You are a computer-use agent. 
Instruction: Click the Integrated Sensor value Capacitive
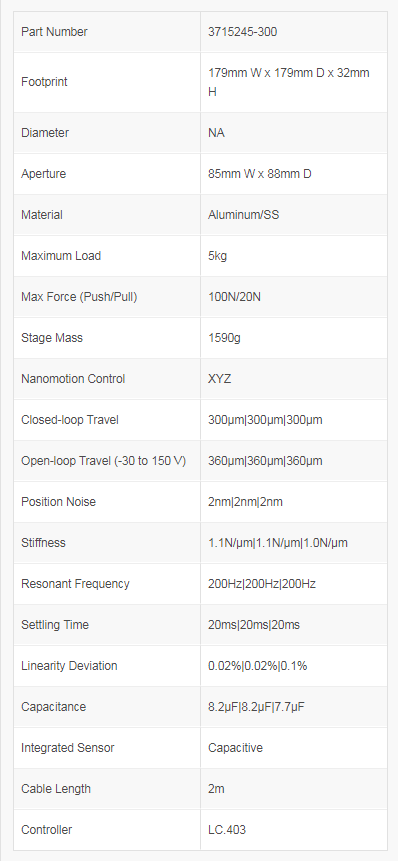click(235, 748)
